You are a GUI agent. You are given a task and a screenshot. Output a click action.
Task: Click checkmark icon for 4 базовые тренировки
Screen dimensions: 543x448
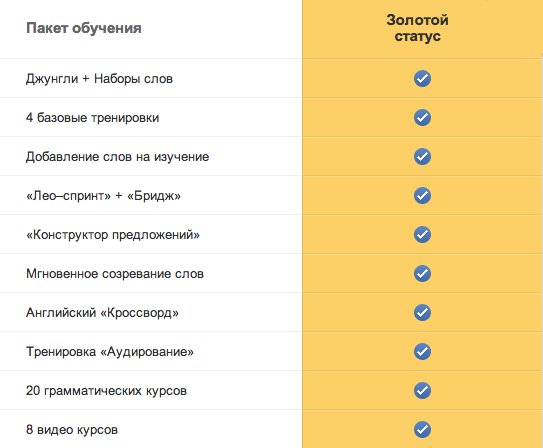[422, 118]
